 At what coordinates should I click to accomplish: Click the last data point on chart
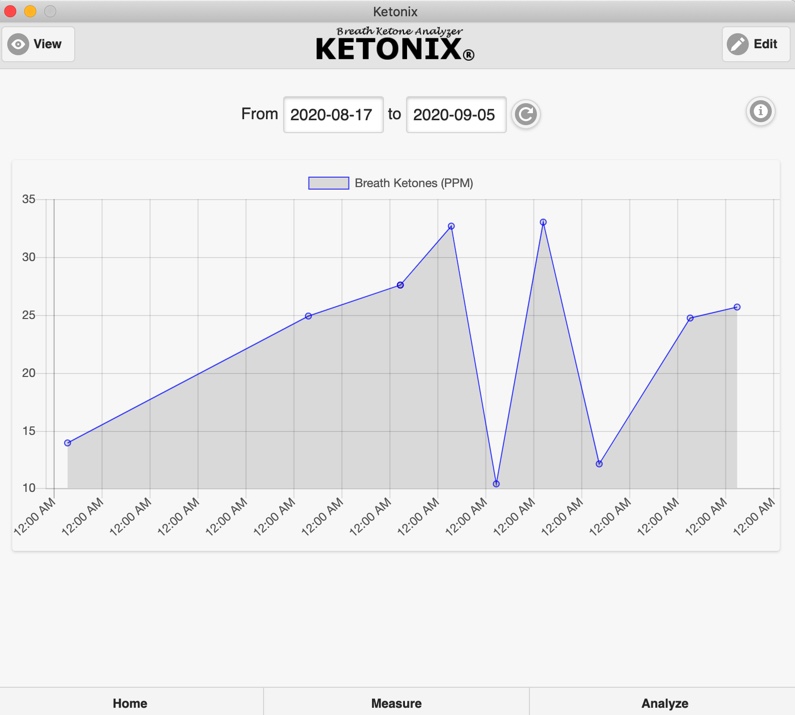[737, 308]
